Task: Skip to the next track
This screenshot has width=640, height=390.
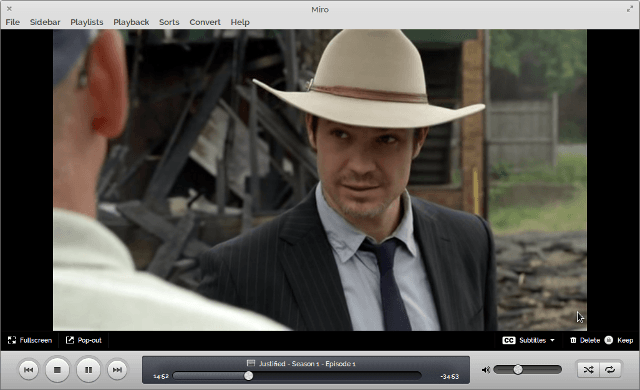Action: 117,370
